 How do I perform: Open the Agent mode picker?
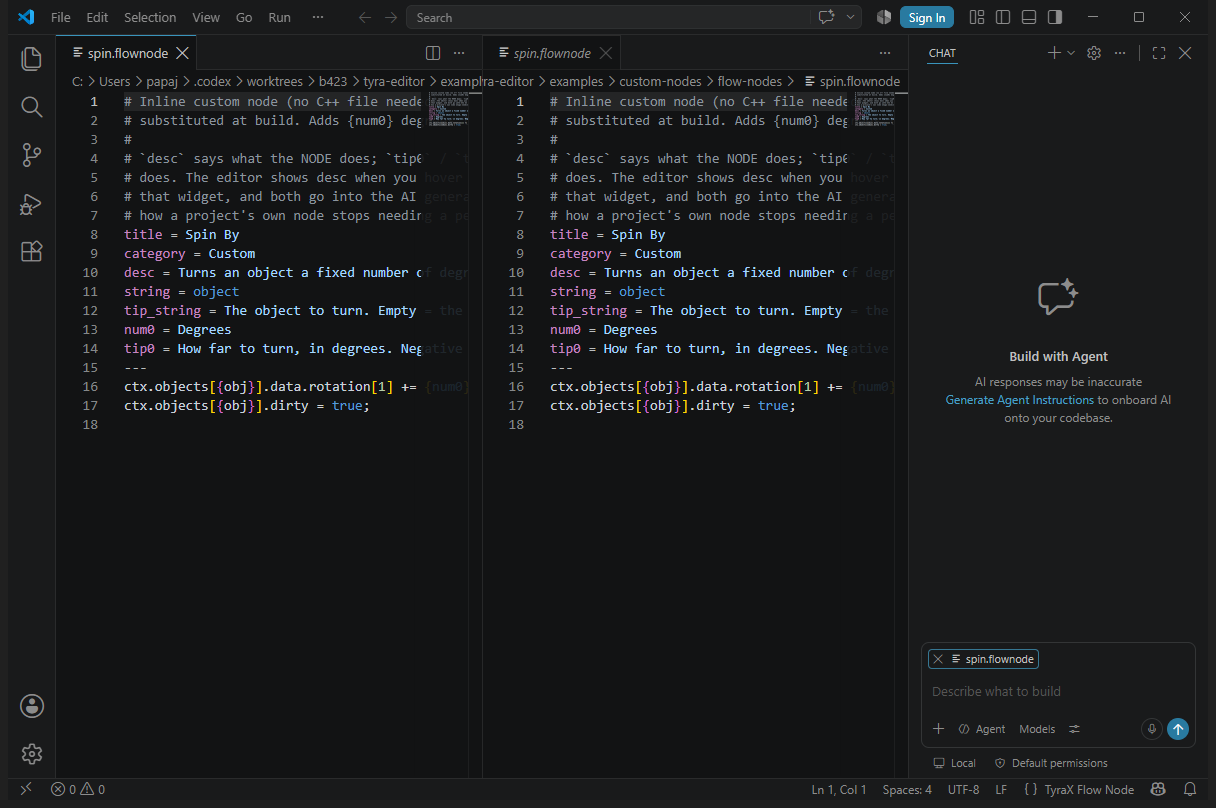(982, 729)
